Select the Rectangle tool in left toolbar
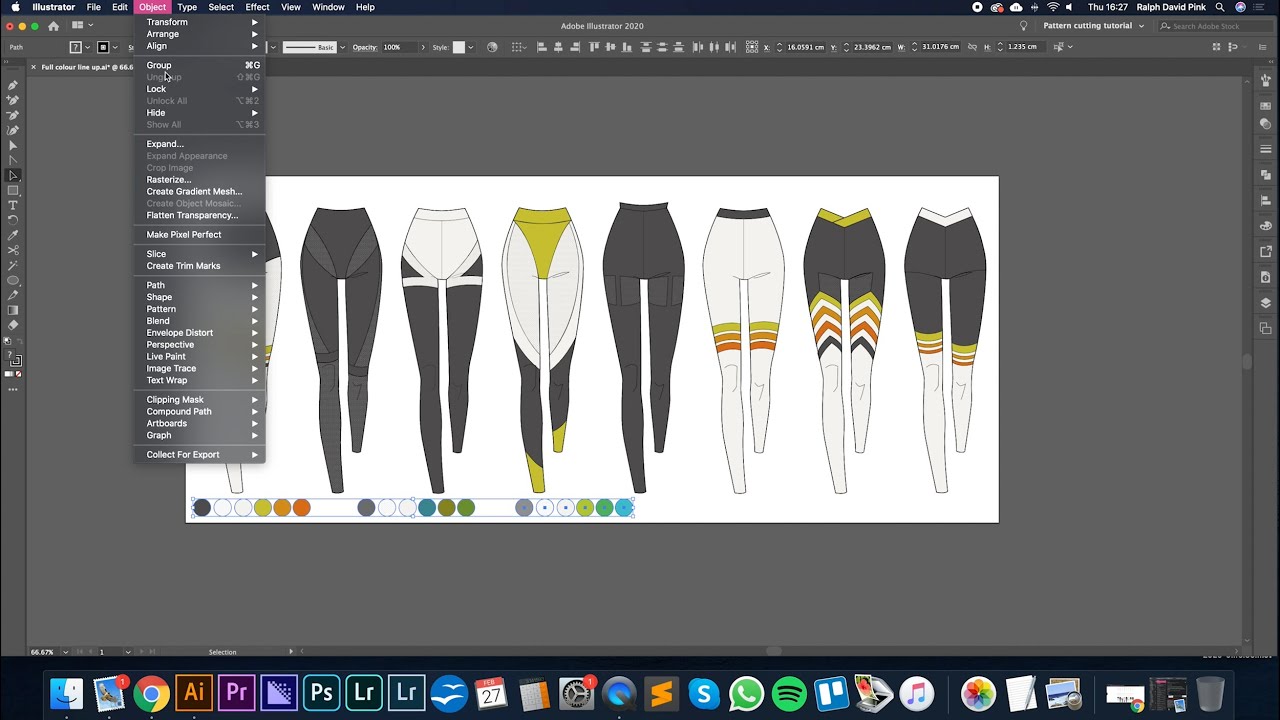 (x=13, y=190)
